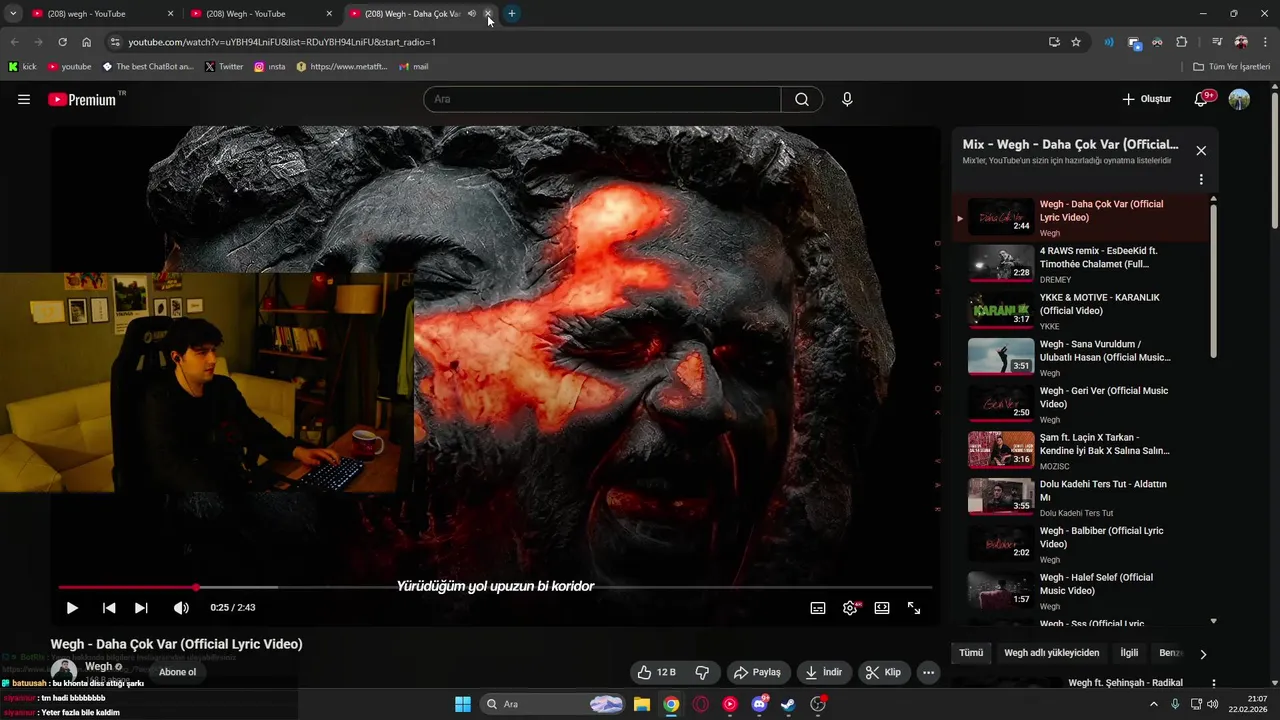Skip to next video in mix

coord(141,608)
